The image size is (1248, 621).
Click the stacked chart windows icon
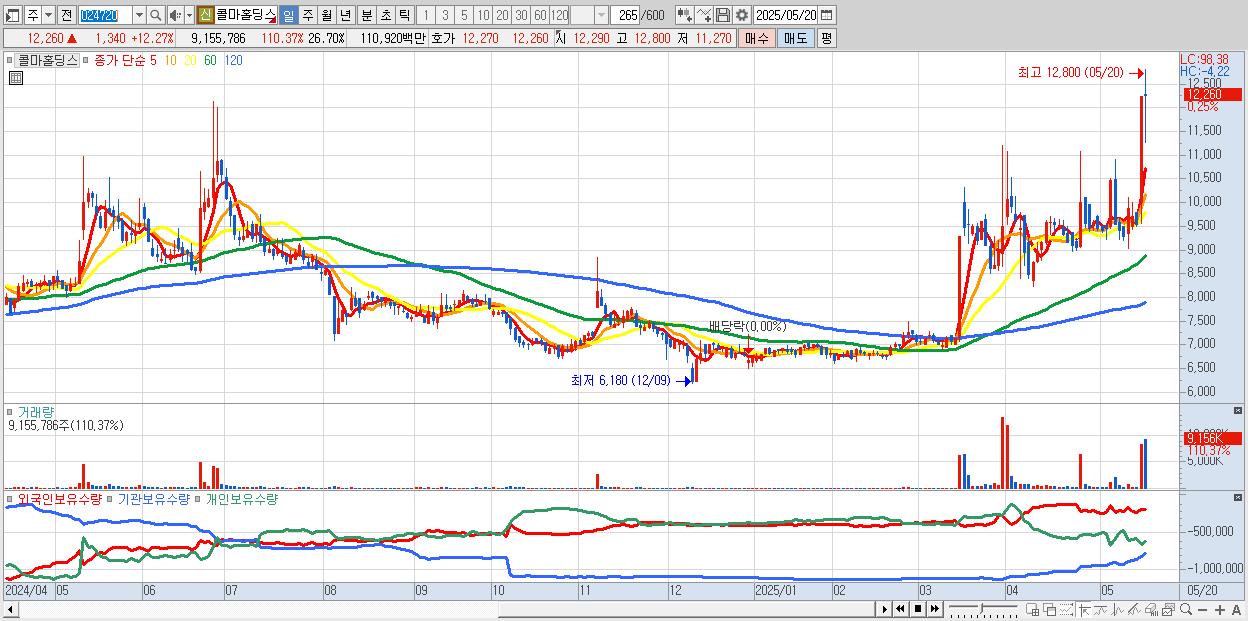pos(1168,610)
